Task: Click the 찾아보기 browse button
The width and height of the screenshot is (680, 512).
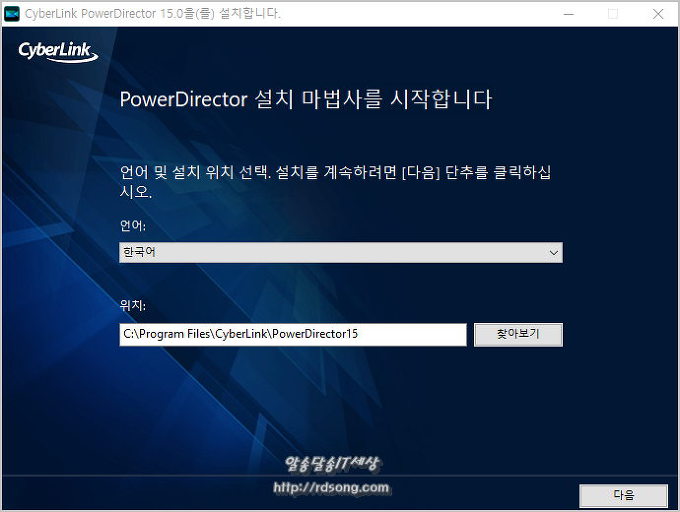Action: pos(518,334)
